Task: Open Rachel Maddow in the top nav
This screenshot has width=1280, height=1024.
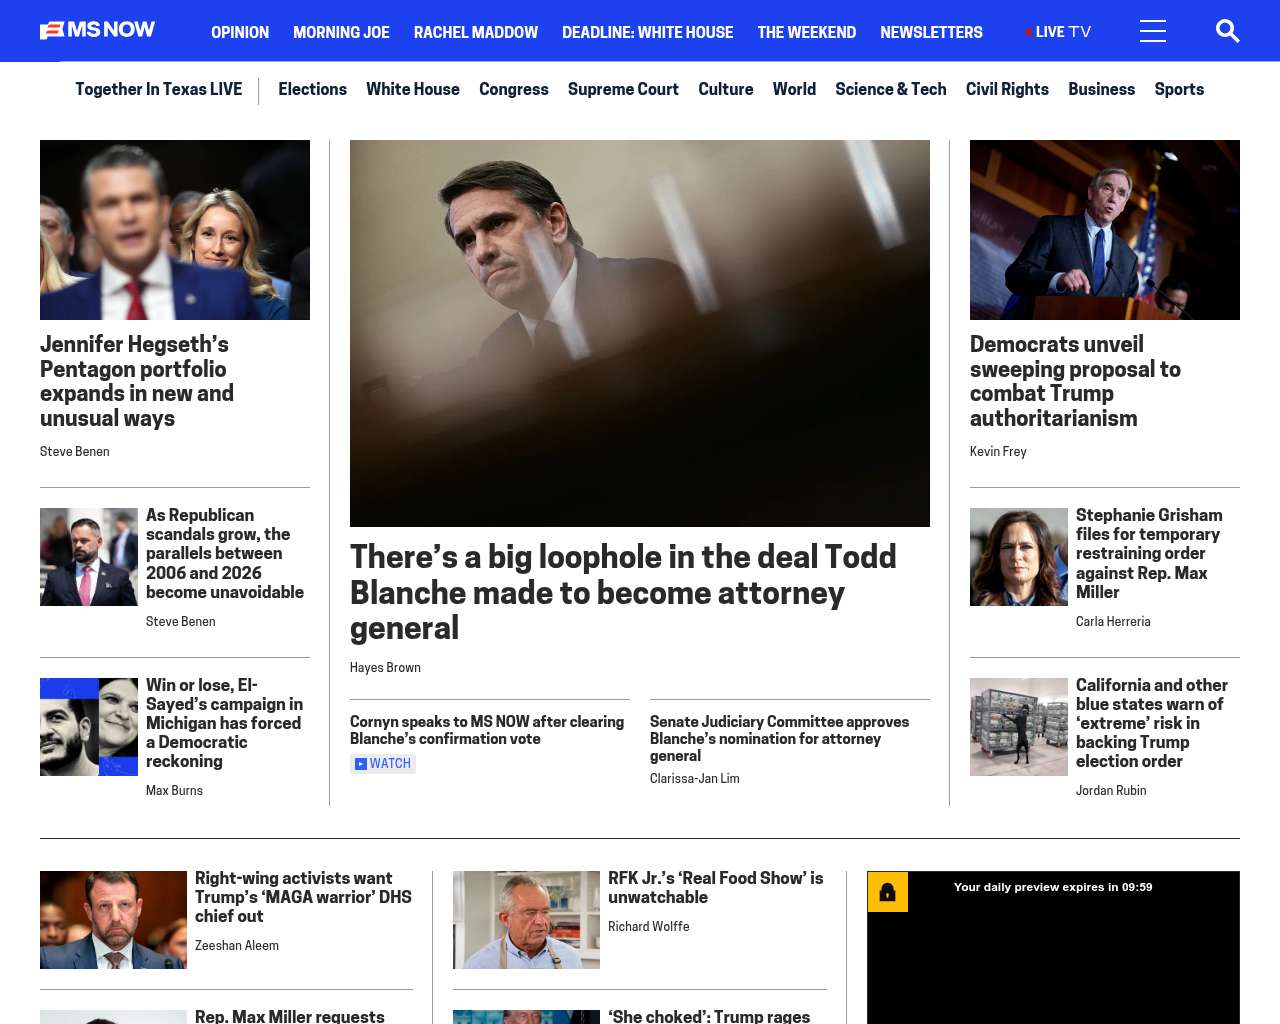Action: coord(476,32)
